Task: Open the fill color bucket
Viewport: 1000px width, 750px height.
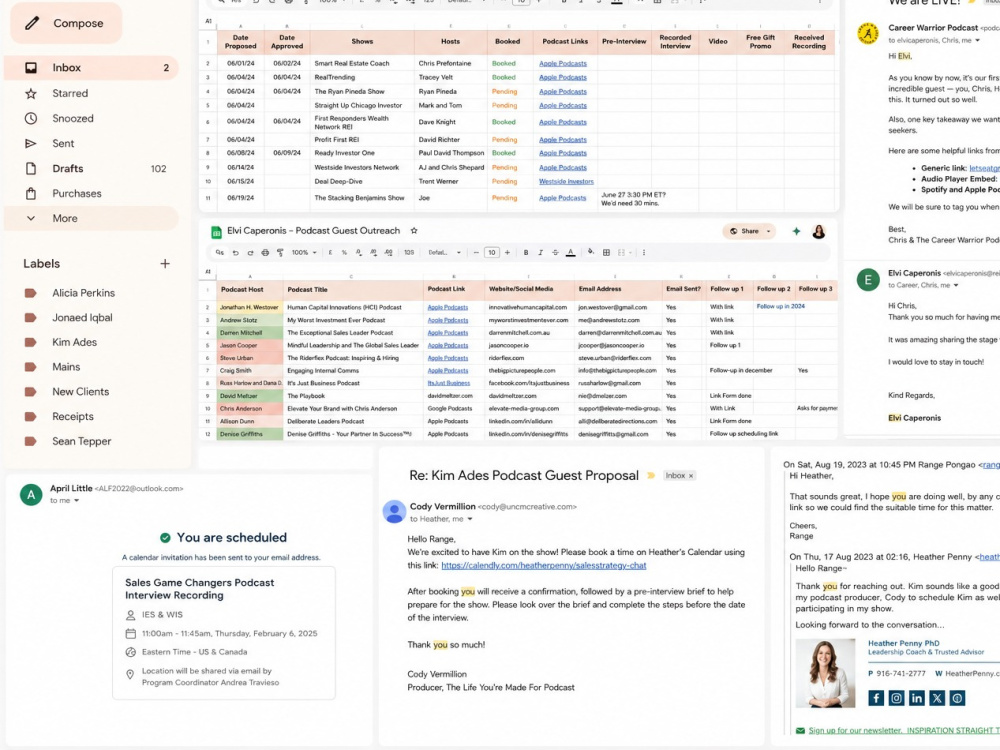Action: click(591, 252)
